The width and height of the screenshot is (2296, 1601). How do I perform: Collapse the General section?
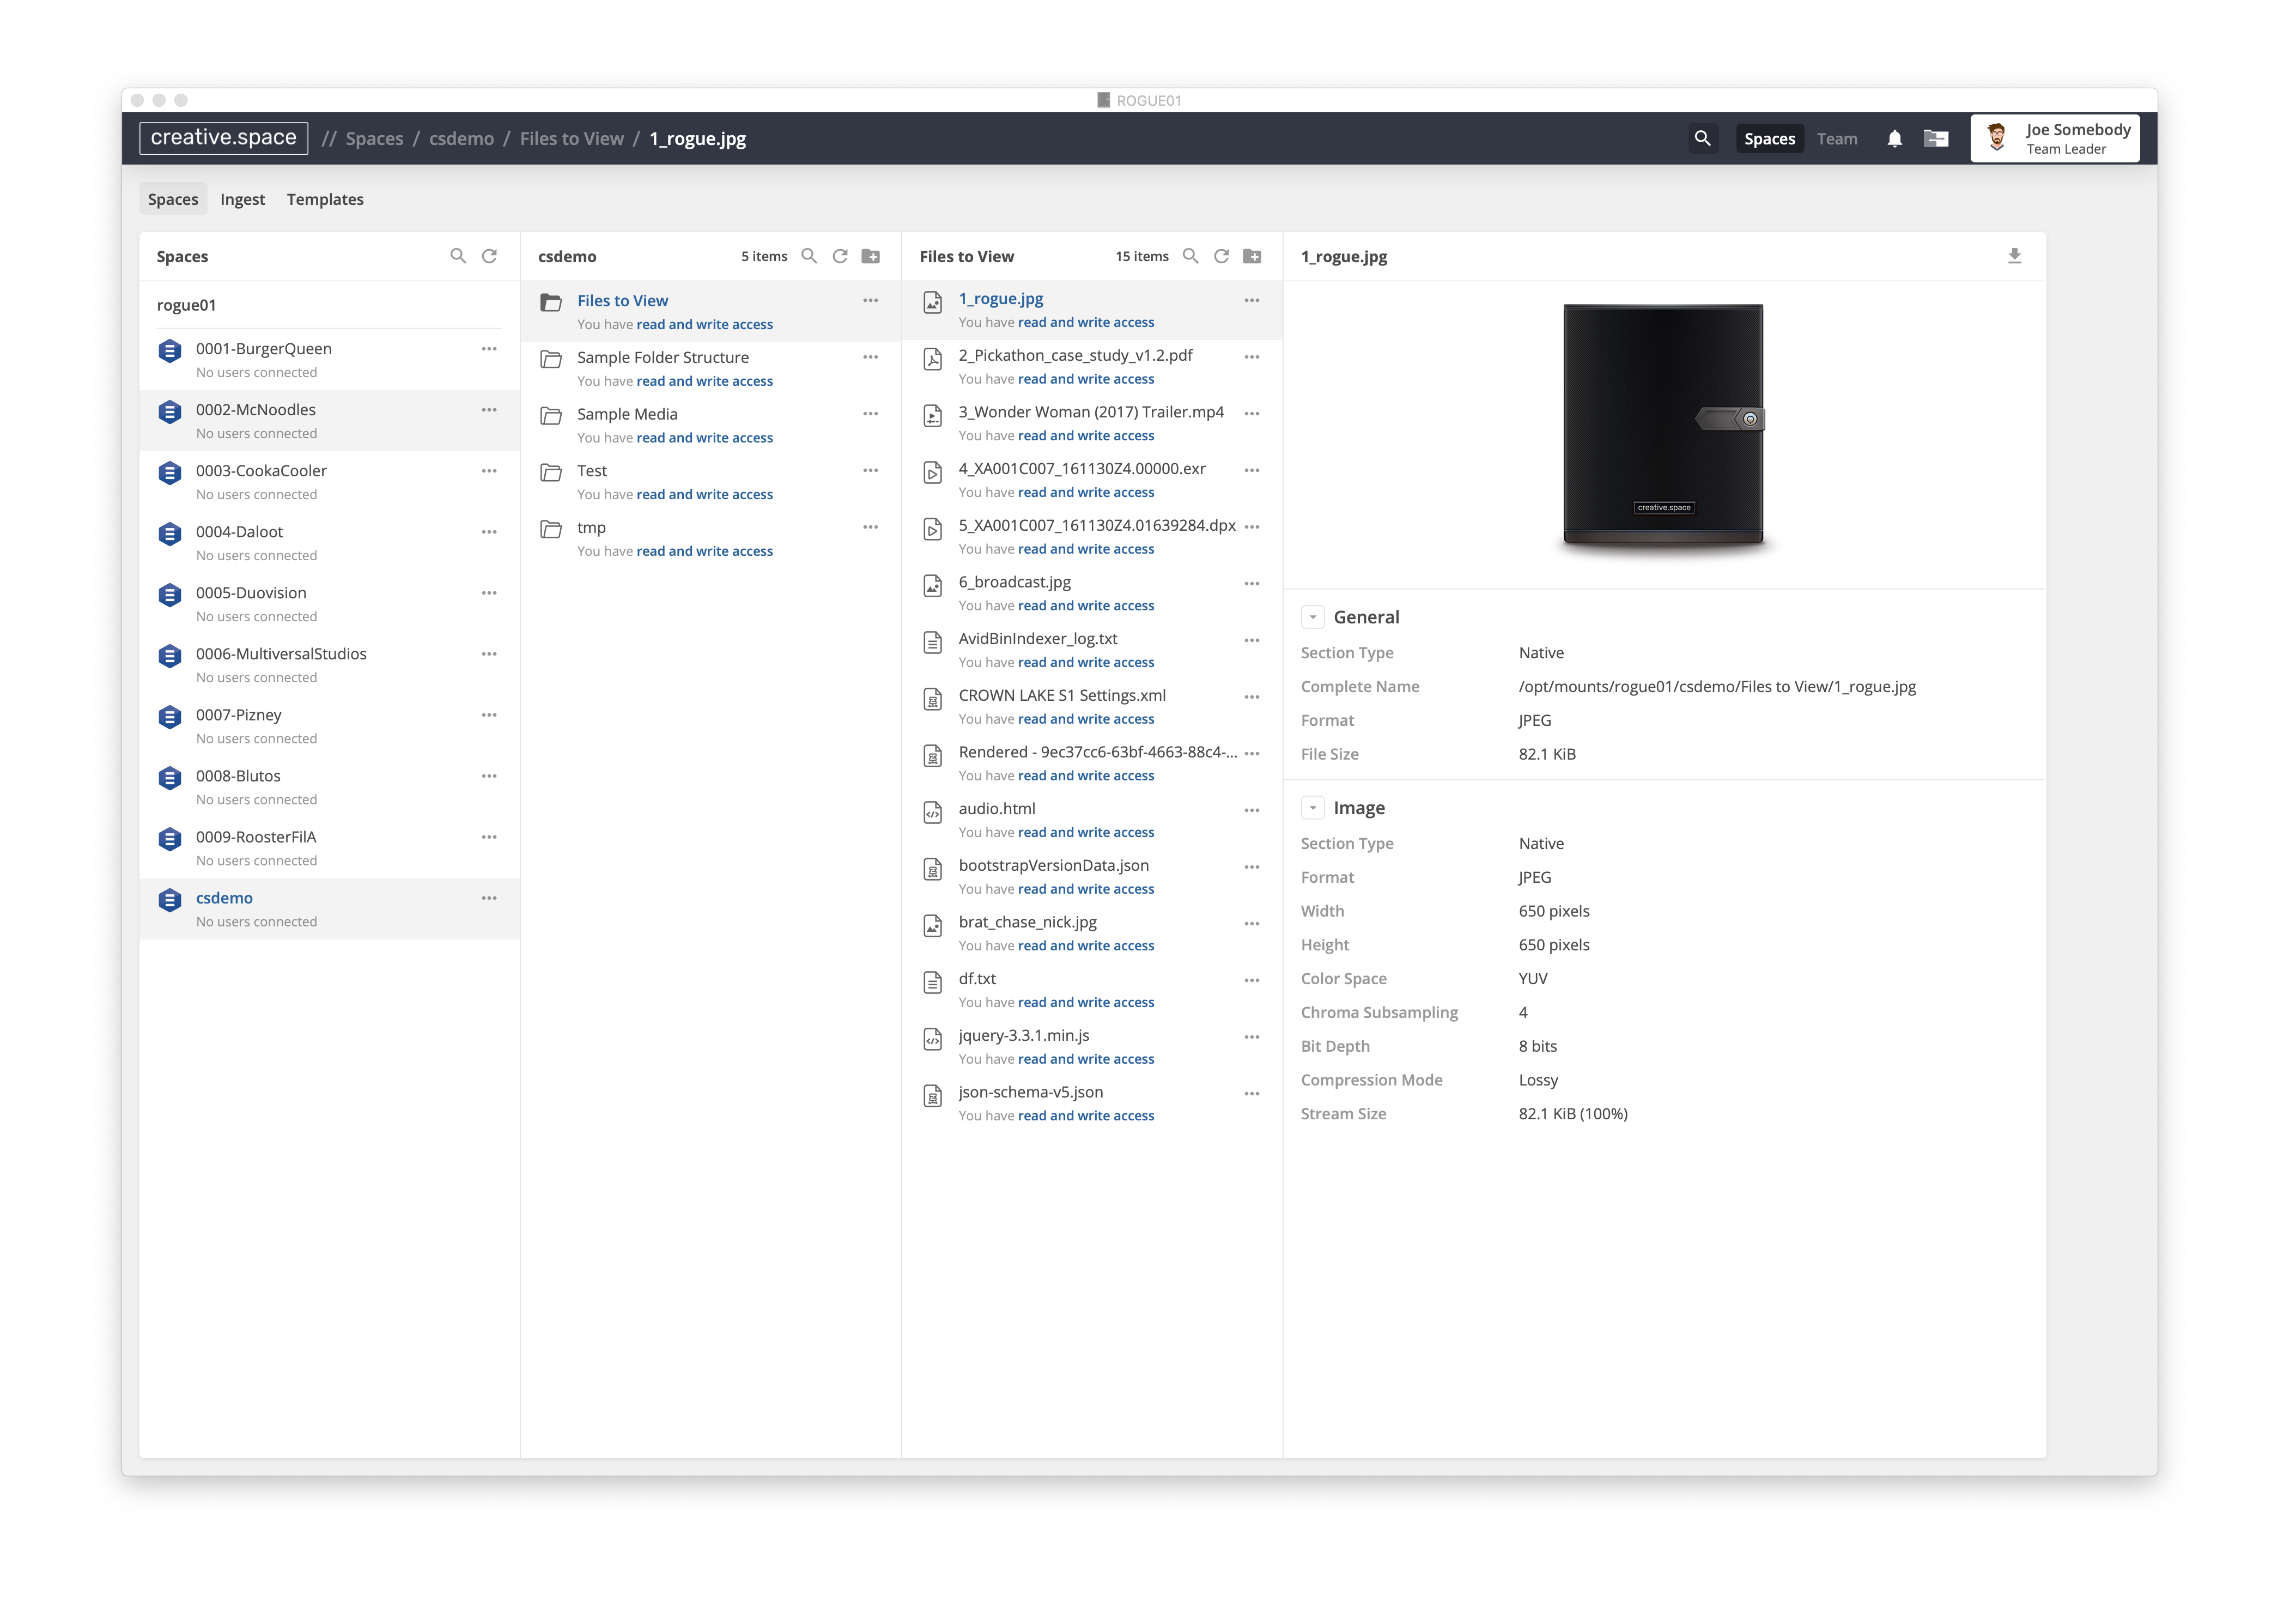tap(1312, 617)
